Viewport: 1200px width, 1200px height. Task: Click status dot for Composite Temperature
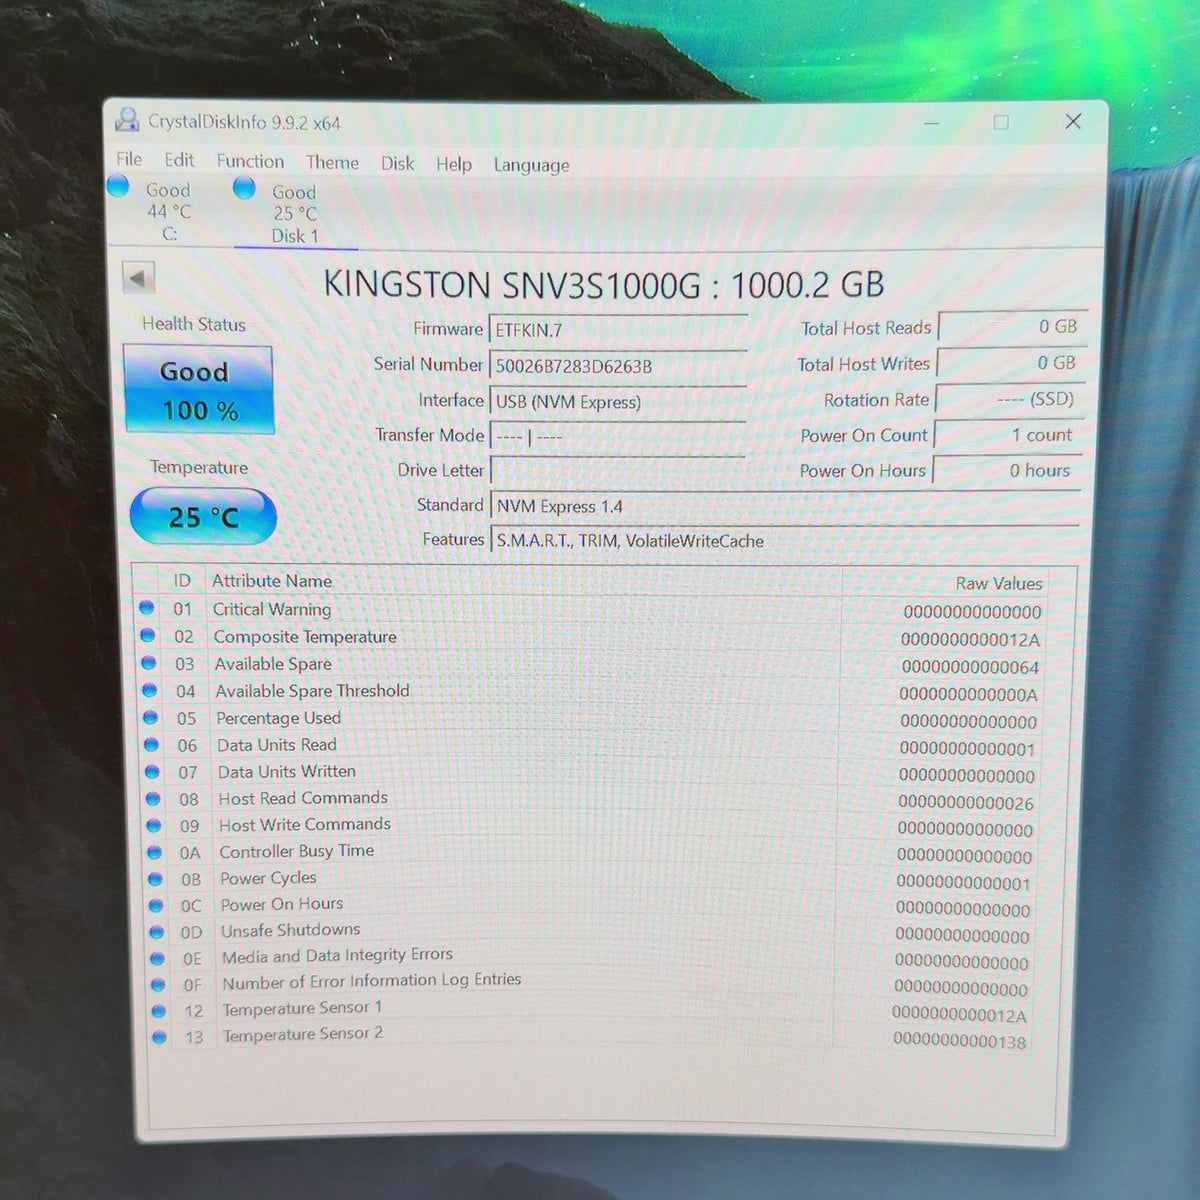click(148, 635)
